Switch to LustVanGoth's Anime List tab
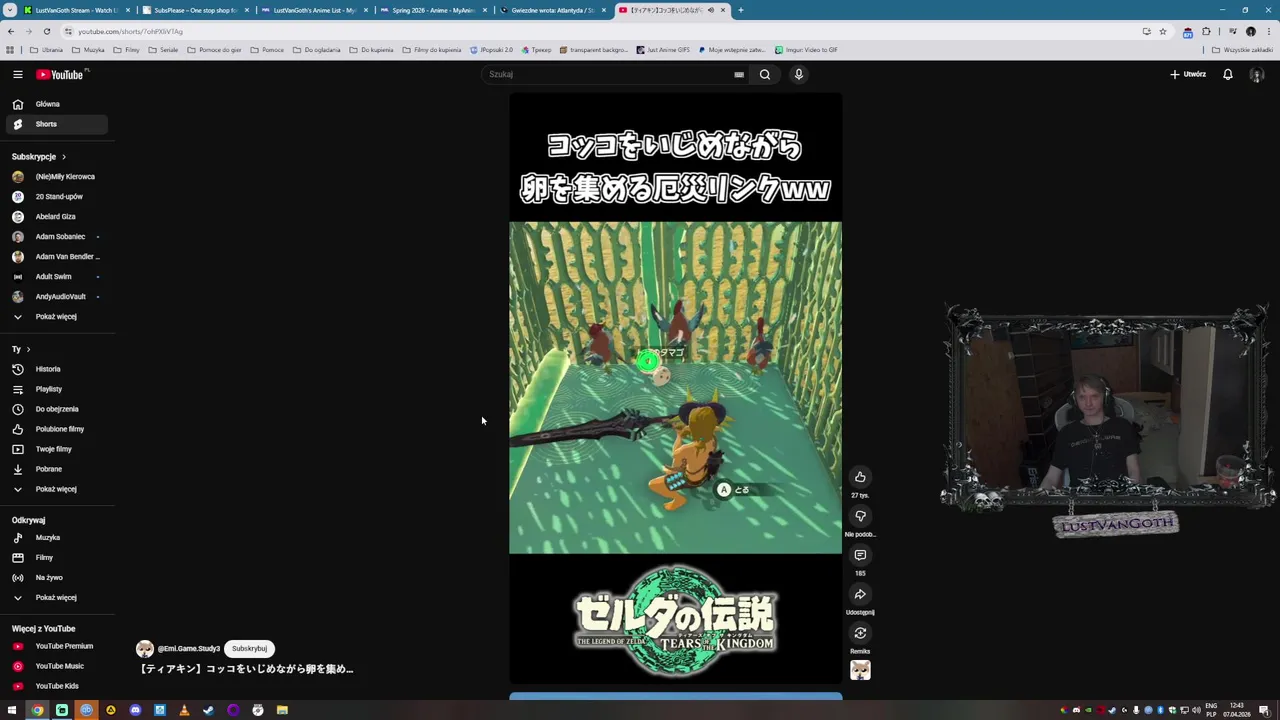Viewport: 1280px width, 720px height. click(314, 10)
